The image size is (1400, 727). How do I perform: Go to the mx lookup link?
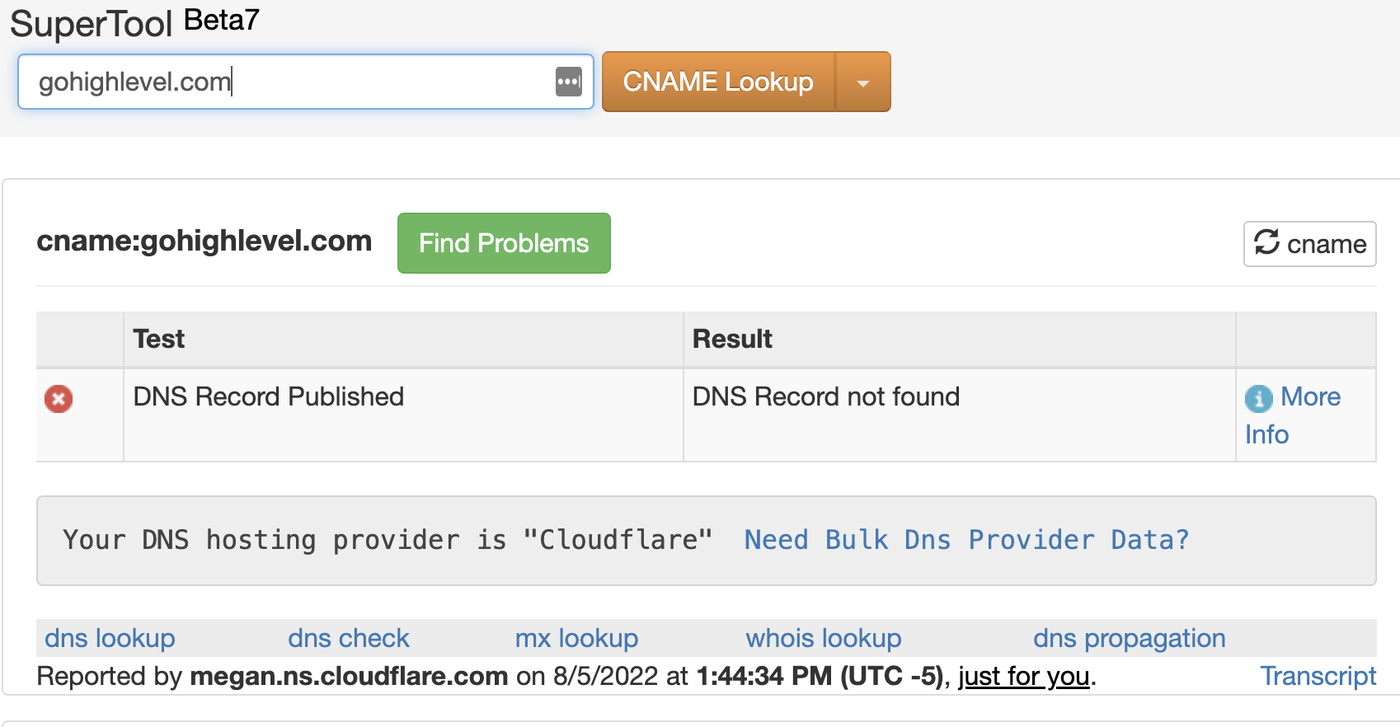click(x=576, y=638)
